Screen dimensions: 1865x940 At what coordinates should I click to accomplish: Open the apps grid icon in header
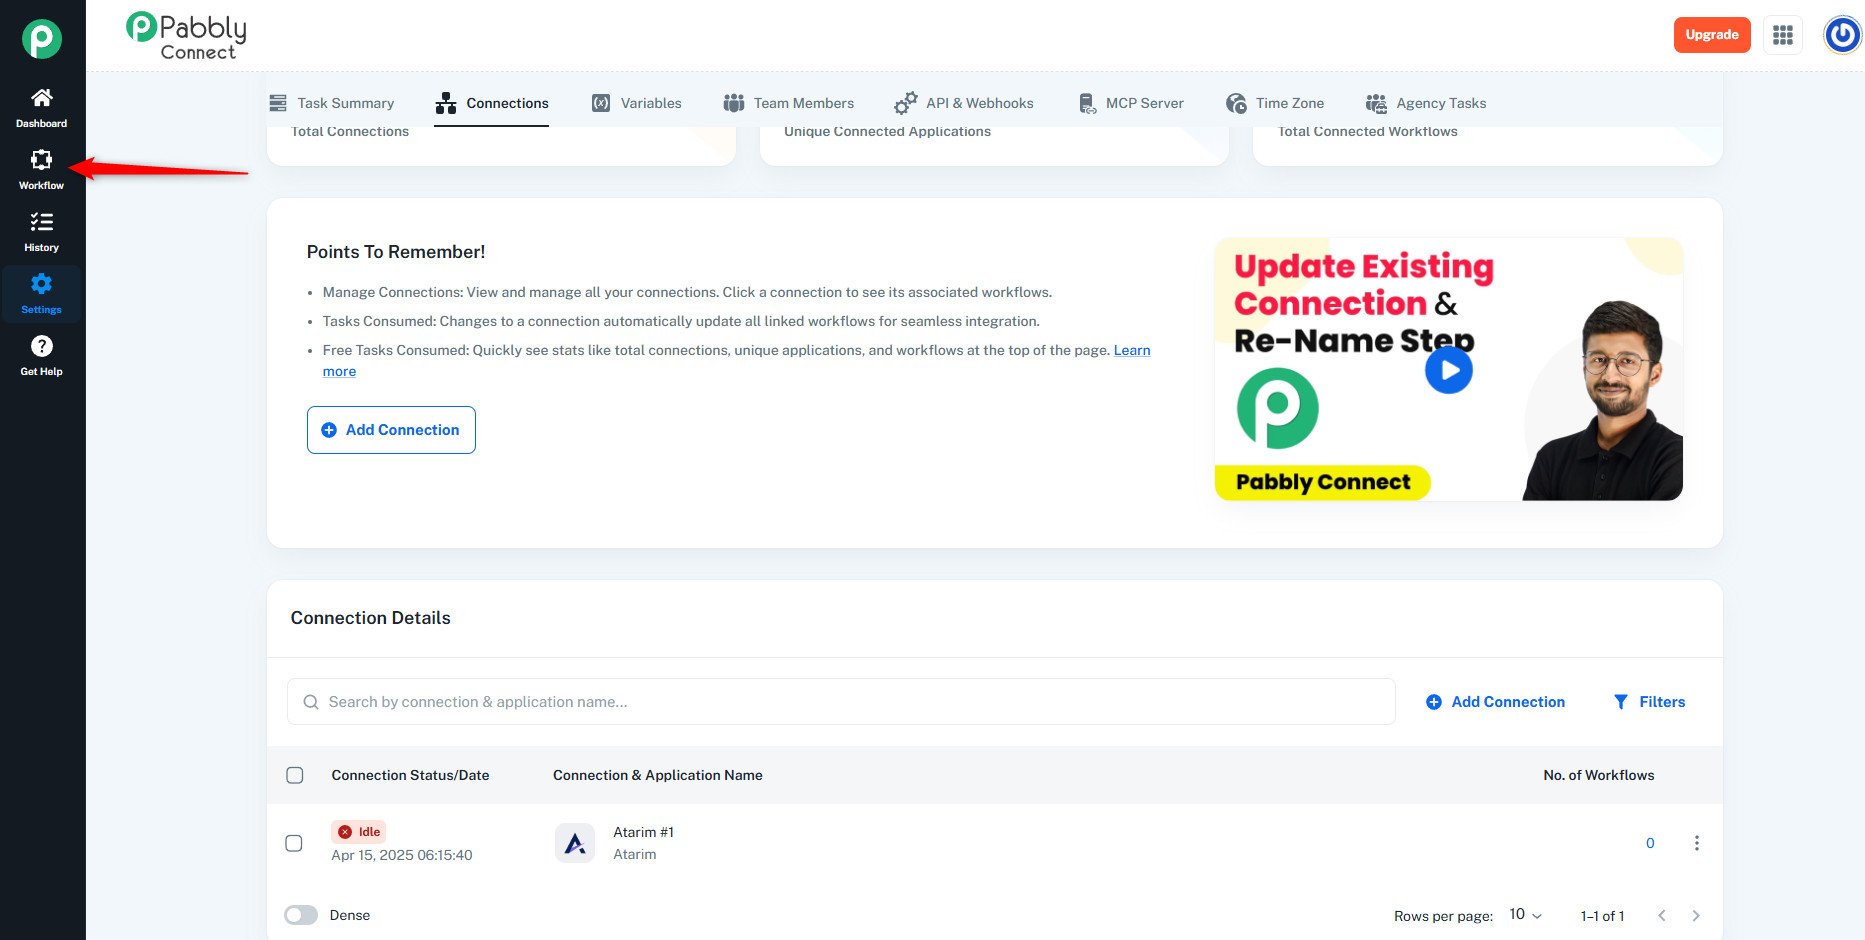(x=1782, y=35)
